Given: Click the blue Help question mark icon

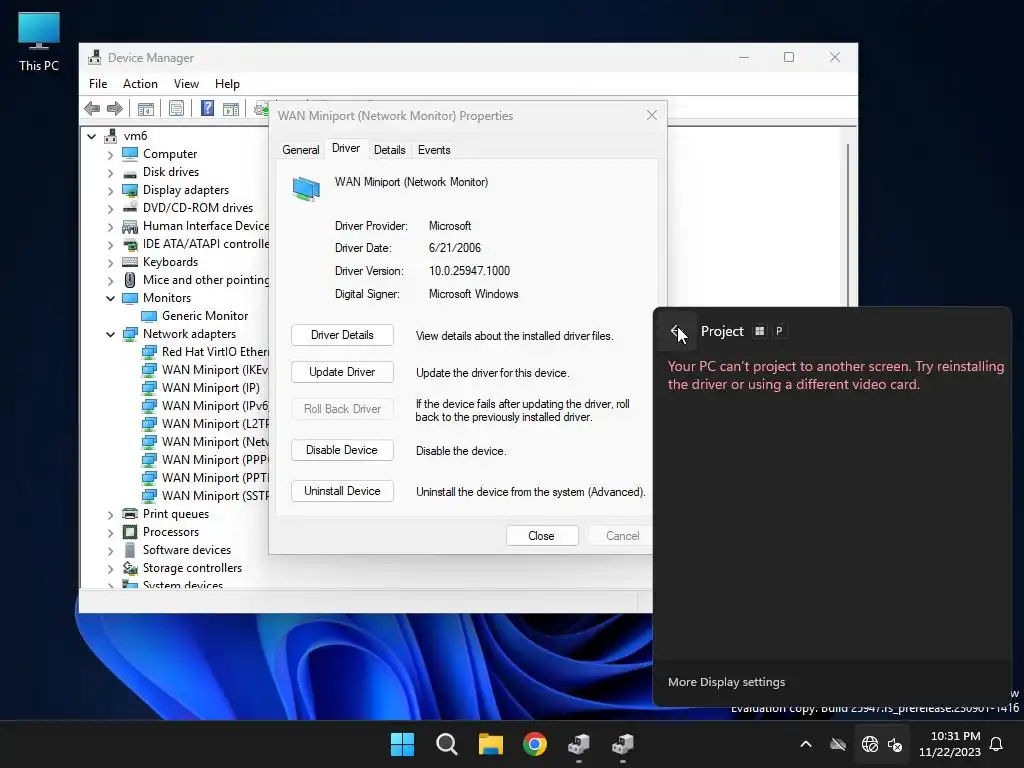Looking at the screenshot, I should [207, 108].
